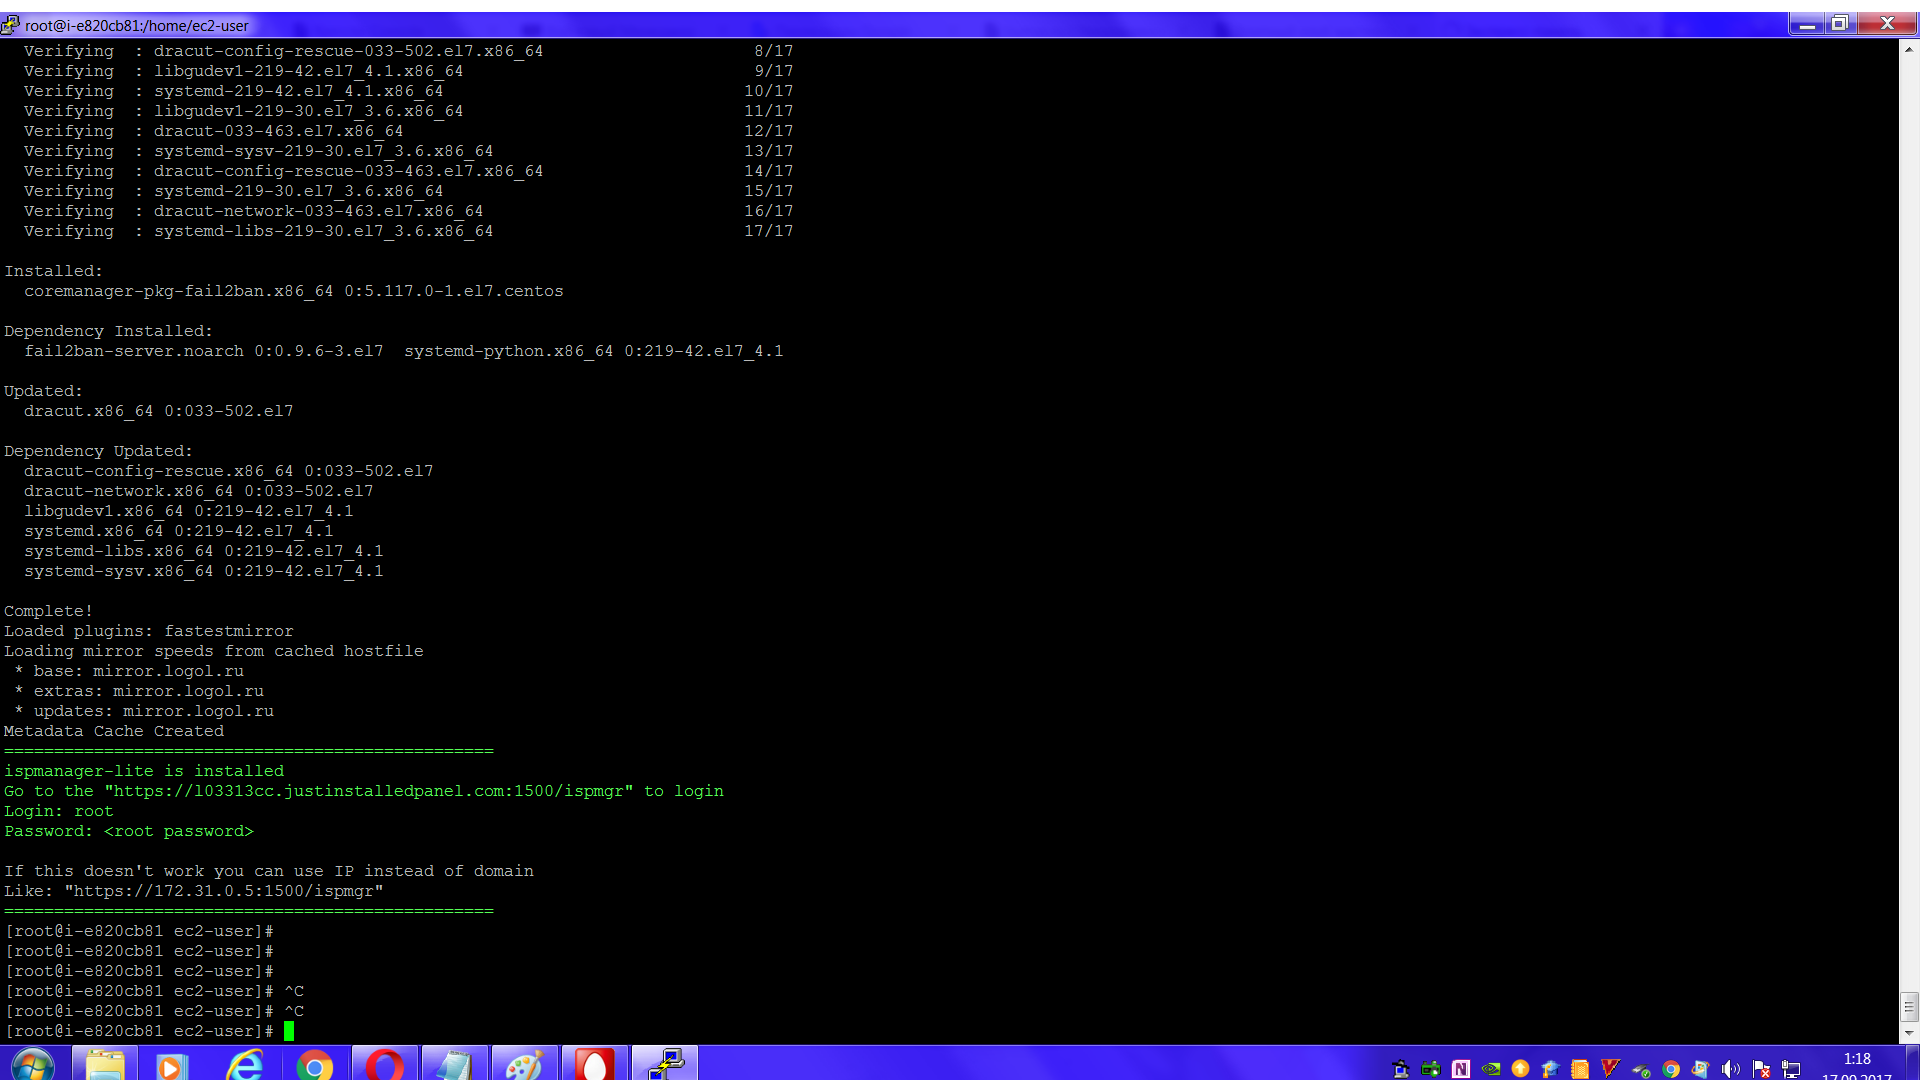Image resolution: width=1920 pixels, height=1080 pixels.
Task: Open Google Chrome from the taskbar
Action: (314, 1064)
